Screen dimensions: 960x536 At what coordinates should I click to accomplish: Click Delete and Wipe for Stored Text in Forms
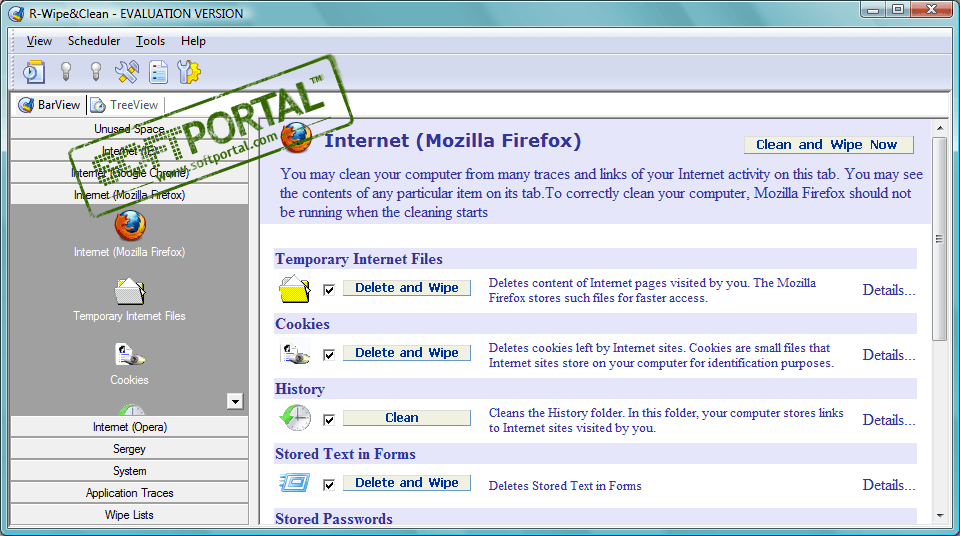[x=407, y=483]
